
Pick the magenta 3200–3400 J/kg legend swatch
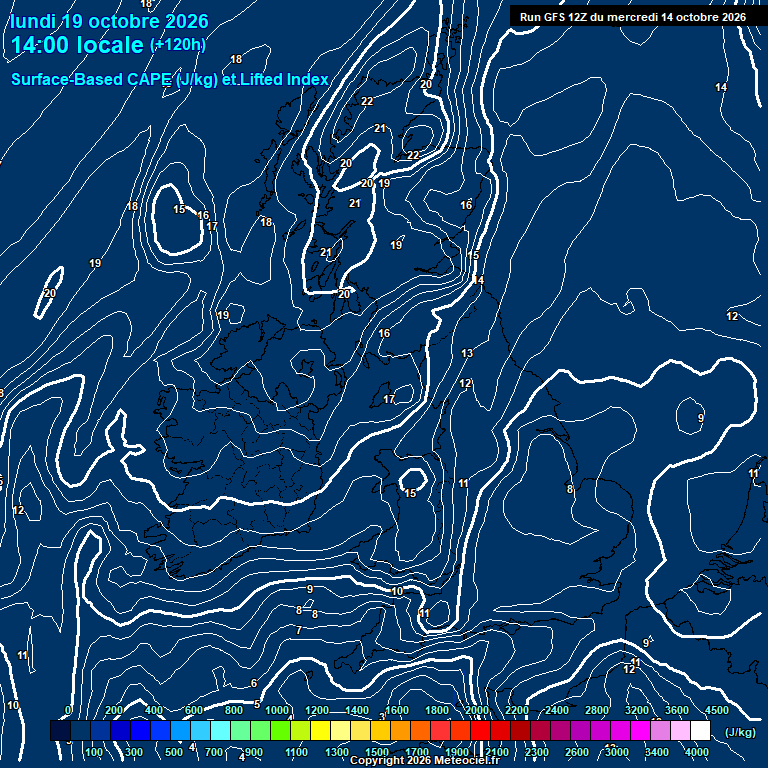640,730
